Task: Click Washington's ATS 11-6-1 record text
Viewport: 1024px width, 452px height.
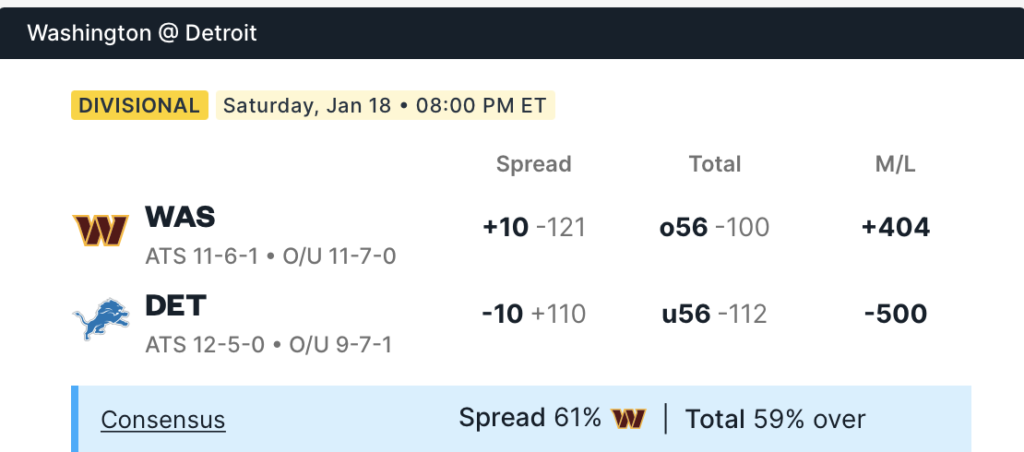Action: tap(205, 257)
